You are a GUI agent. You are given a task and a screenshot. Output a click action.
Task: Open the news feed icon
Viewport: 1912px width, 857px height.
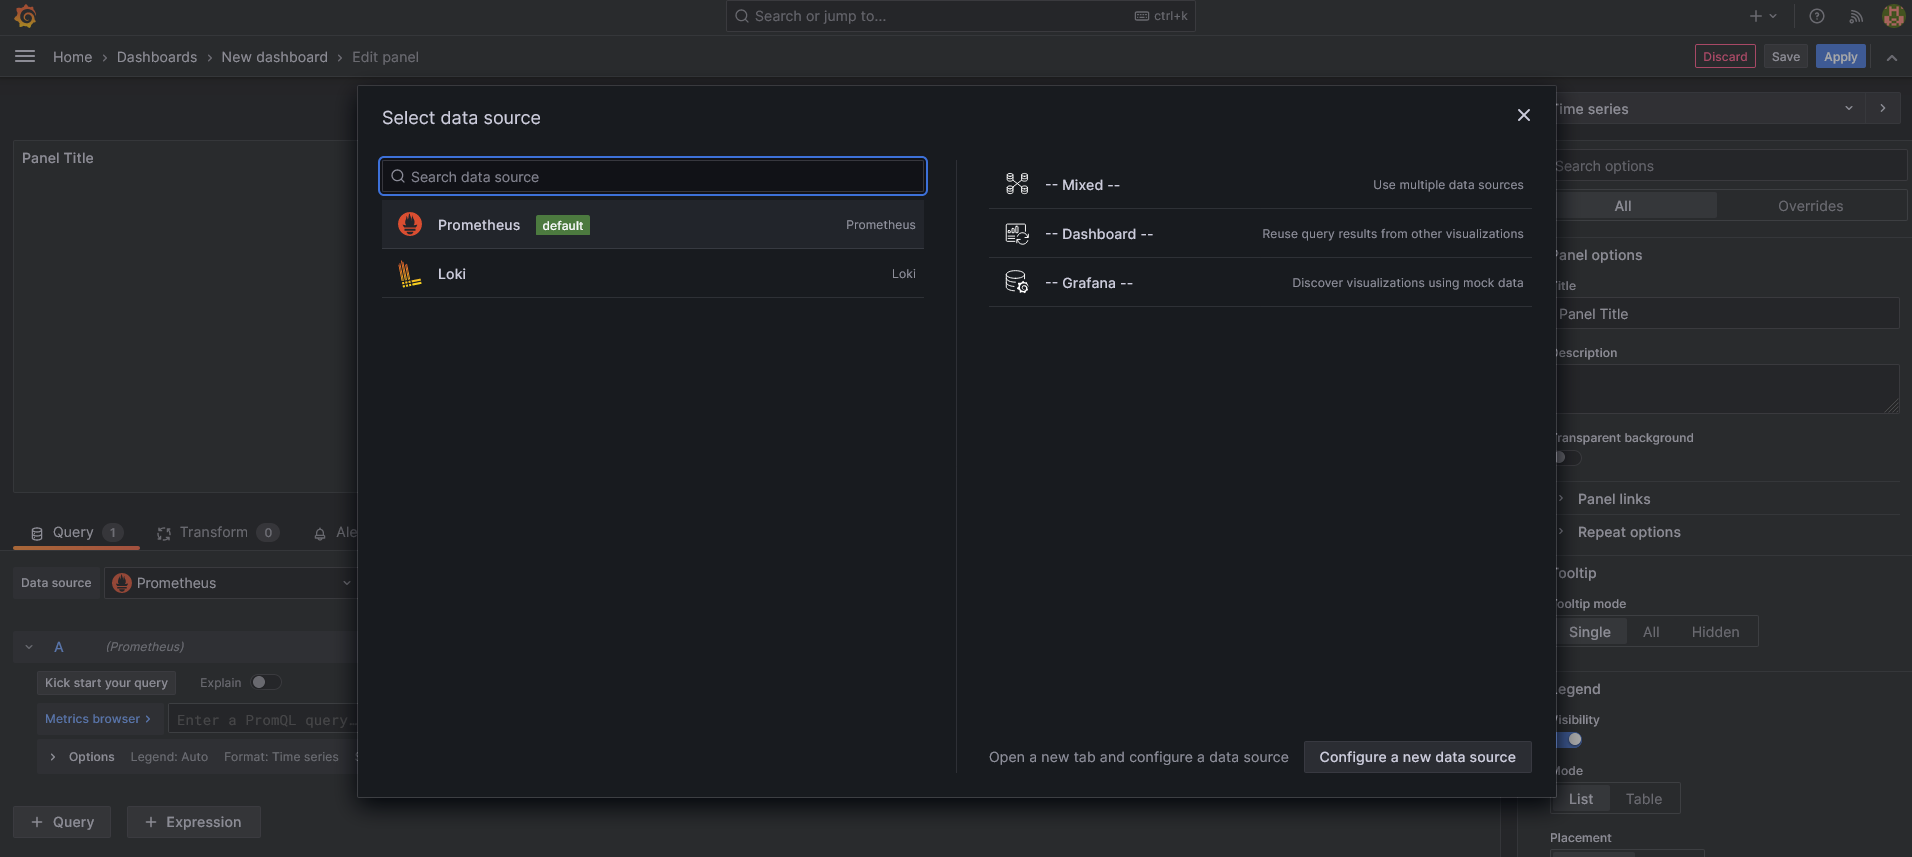click(1856, 16)
